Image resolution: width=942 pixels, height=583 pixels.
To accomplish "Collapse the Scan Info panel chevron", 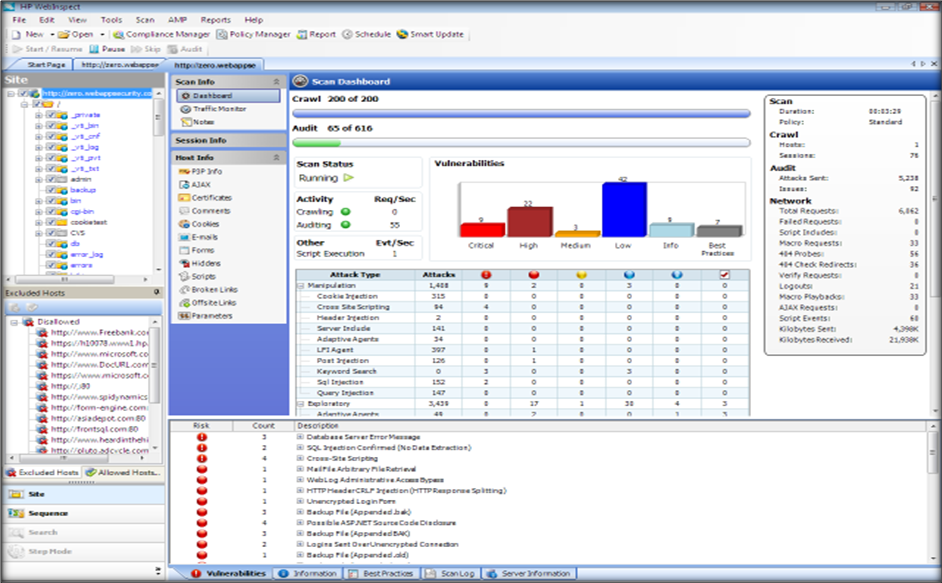I will (x=276, y=81).
